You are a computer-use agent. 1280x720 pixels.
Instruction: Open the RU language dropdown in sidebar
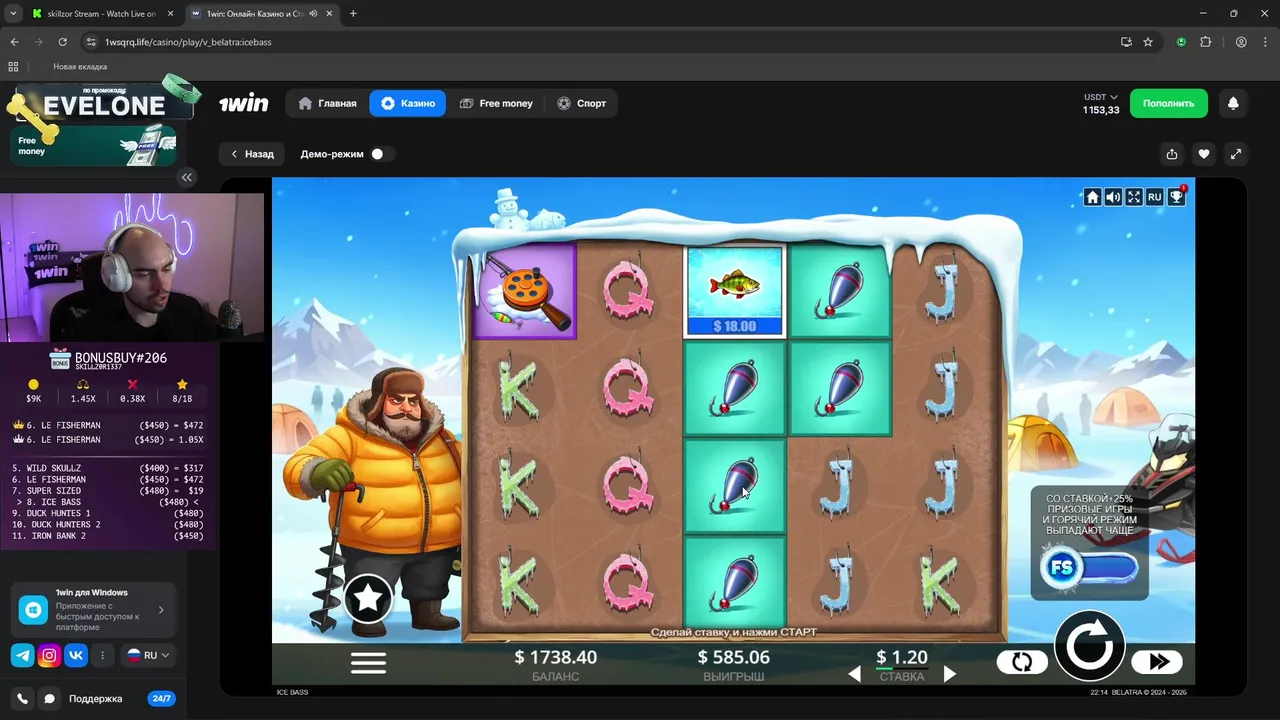click(149, 655)
